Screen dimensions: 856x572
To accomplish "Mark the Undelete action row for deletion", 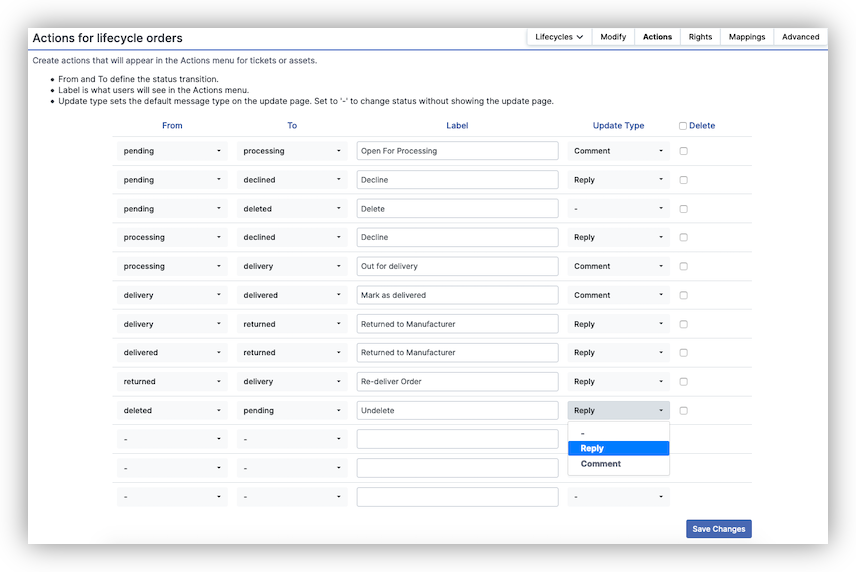I will click(683, 411).
